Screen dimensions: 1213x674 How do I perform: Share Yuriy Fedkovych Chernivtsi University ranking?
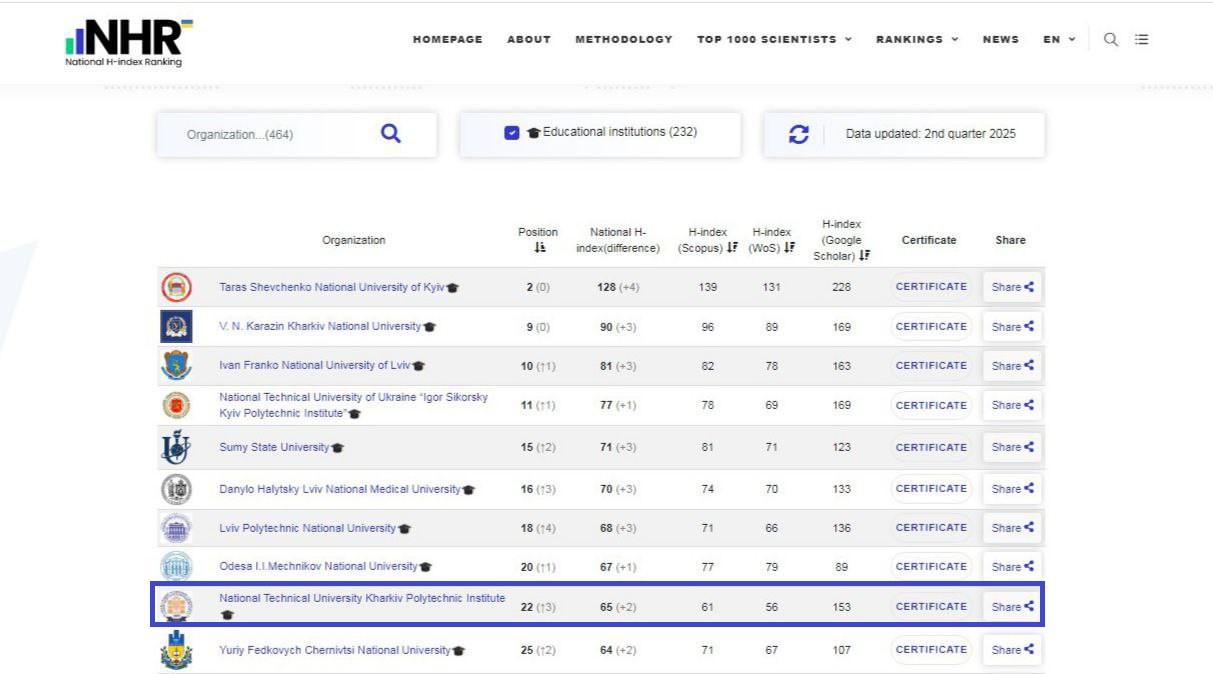[1012, 650]
